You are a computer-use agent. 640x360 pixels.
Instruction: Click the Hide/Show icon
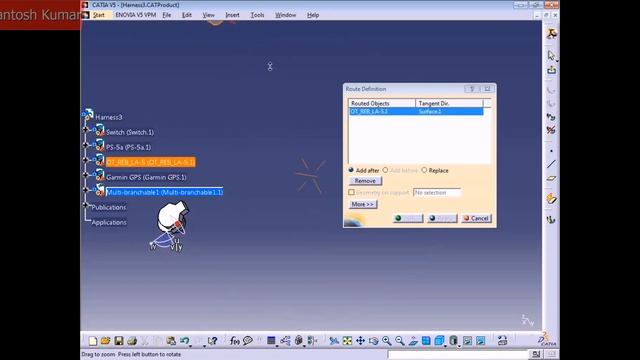[x=467, y=341]
